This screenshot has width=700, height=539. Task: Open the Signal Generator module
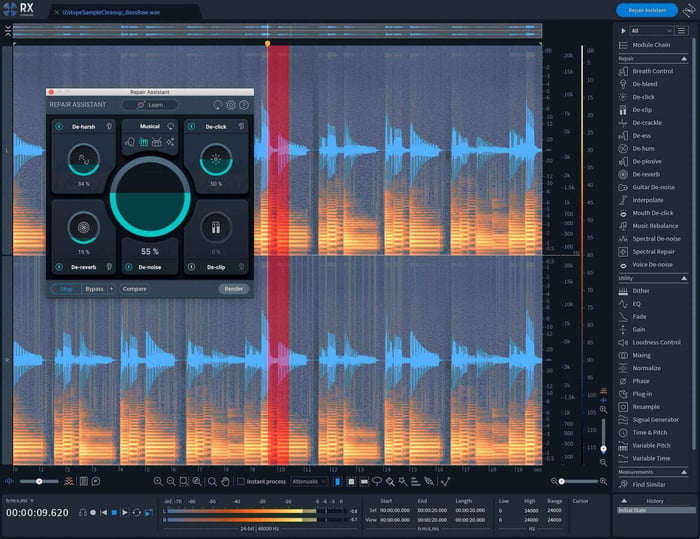pos(649,420)
